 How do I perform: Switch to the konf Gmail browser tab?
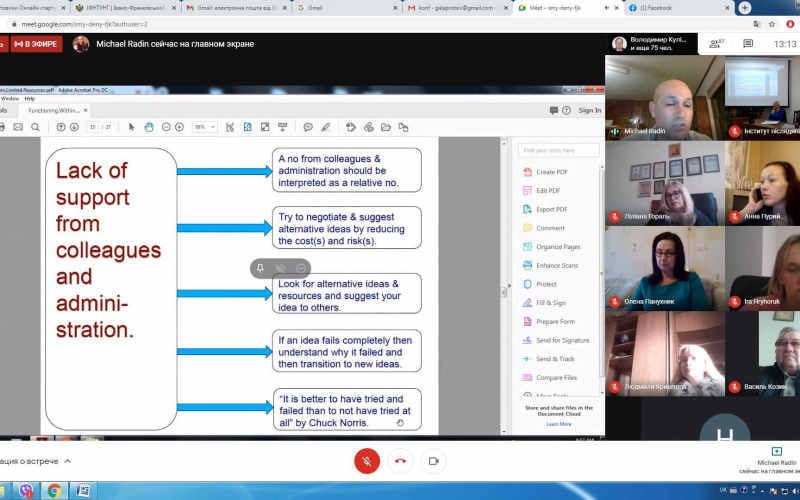pos(457,8)
